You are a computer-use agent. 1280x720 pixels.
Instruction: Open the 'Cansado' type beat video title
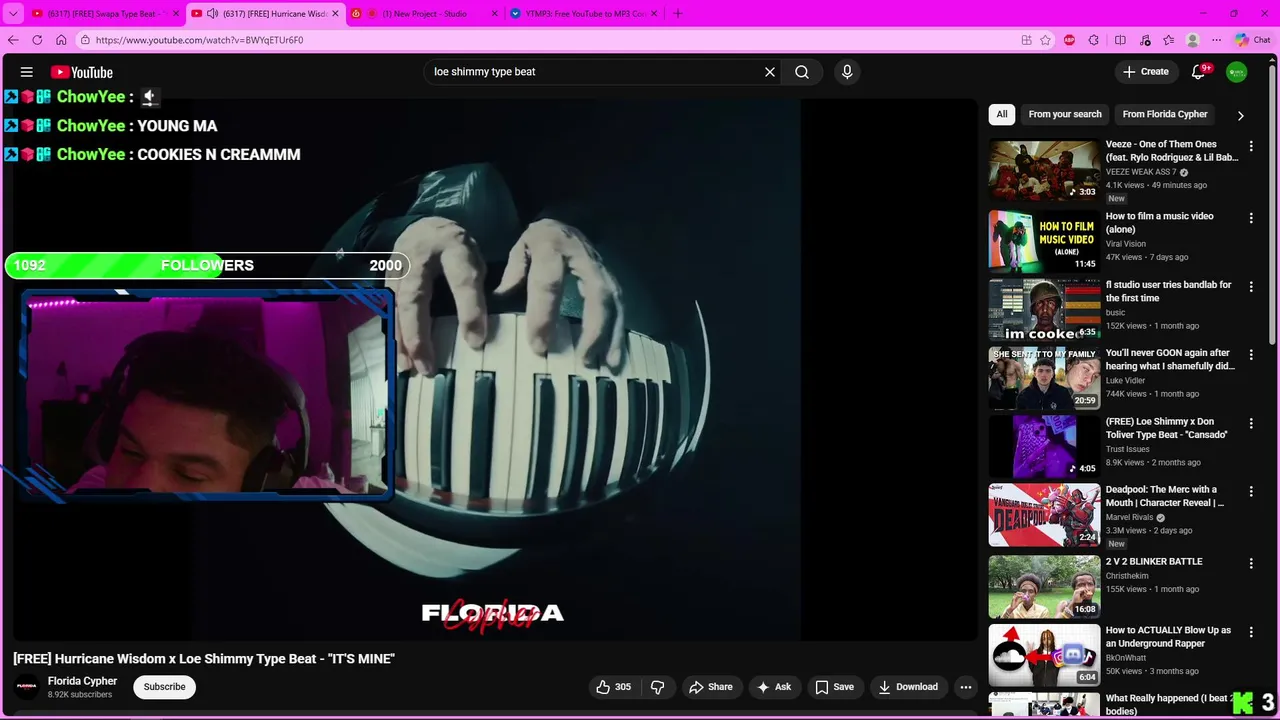click(1166, 428)
